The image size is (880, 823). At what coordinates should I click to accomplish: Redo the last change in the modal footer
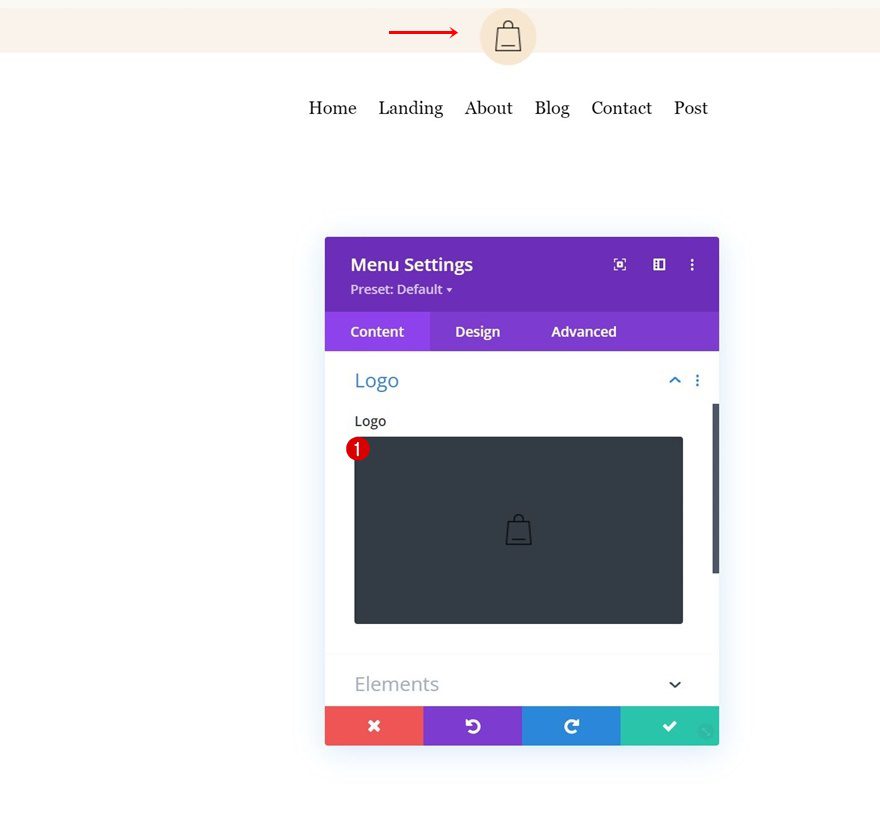pyautogui.click(x=571, y=725)
